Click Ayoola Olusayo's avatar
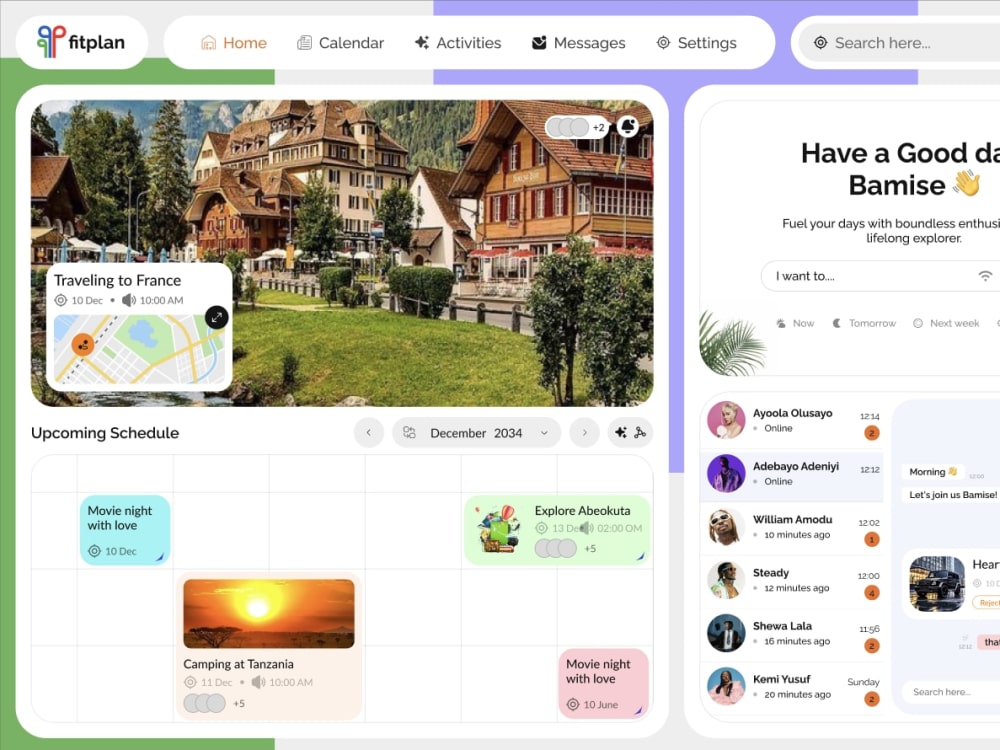Image resolution: width=1000 pixels, height=750 pixels. click(x=726, y=420)
